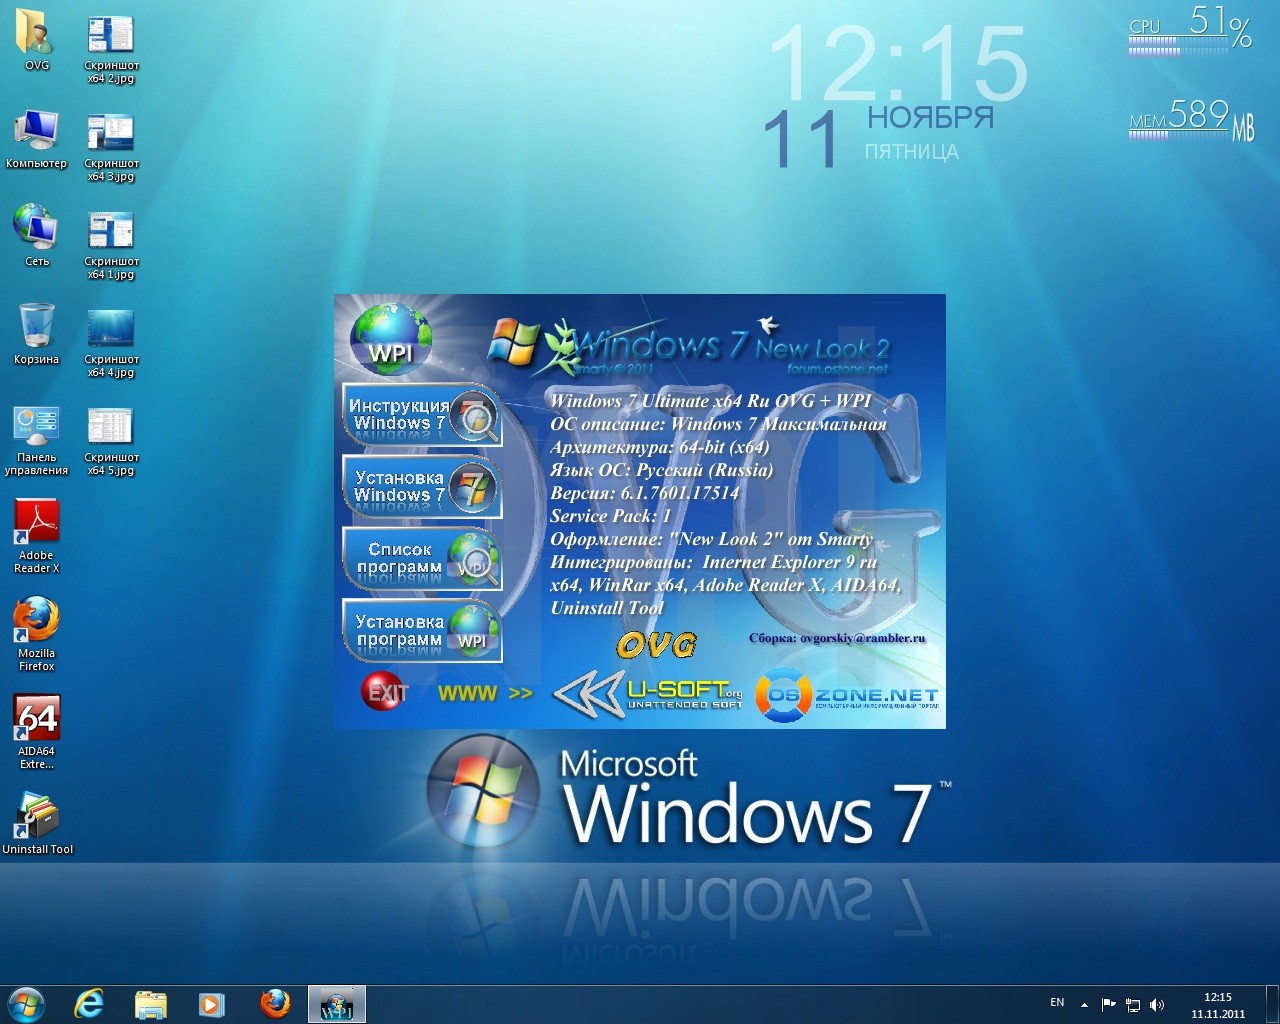Image resolution: width=1280 pixels, height=1024 pixels.
Task: Open the U-SOFT.org unattended soft link
Action: pyautogui.click(x=648, y=693)
